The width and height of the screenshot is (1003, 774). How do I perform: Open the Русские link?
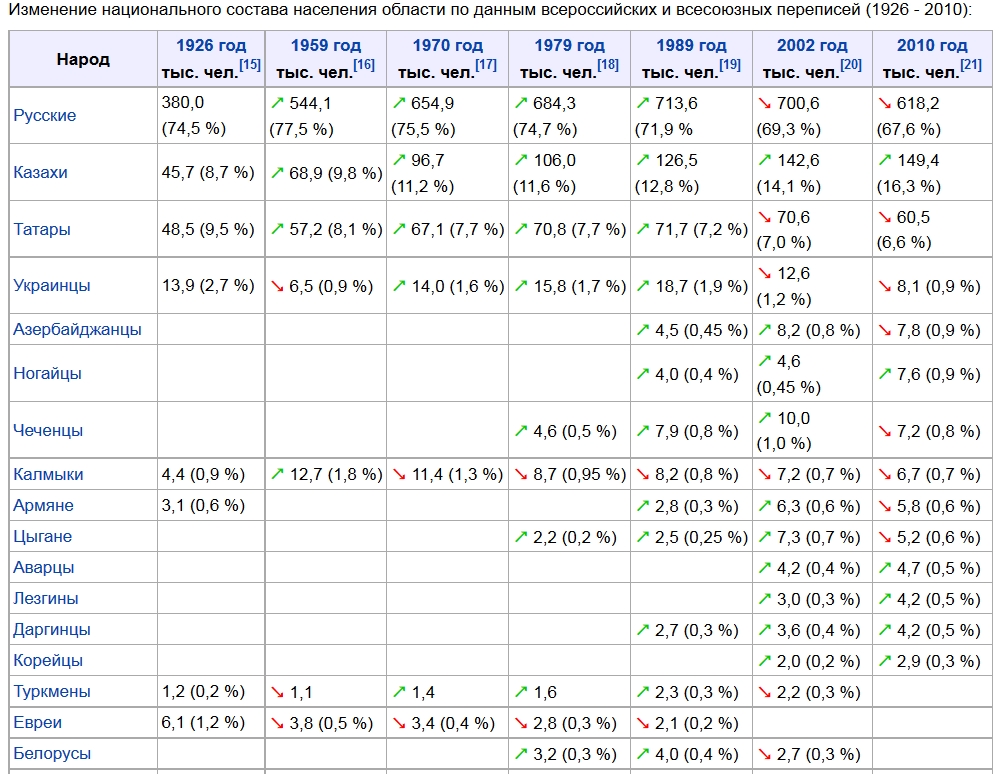click(x=45, y=116)
